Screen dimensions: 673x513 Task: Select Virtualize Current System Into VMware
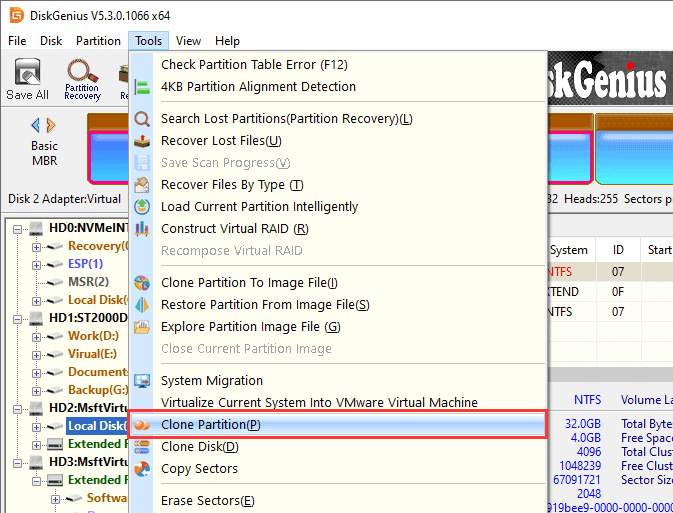click(x=319, y=402)
